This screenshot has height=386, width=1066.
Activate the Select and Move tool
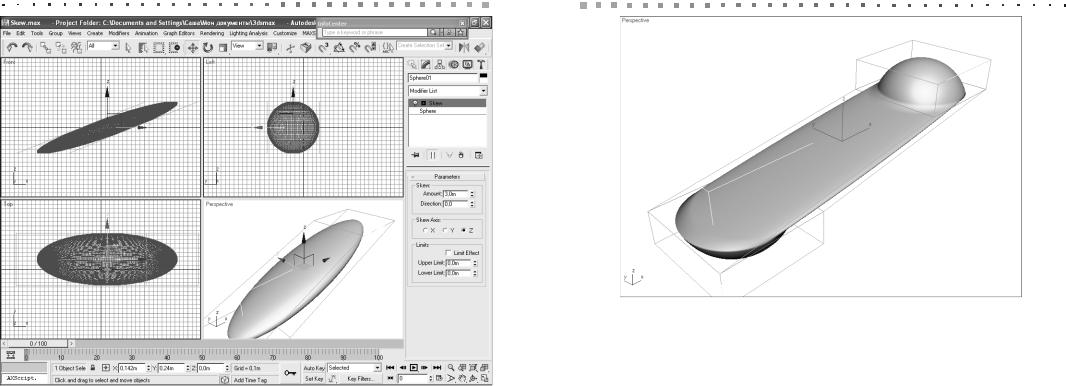tap(192, 47)
